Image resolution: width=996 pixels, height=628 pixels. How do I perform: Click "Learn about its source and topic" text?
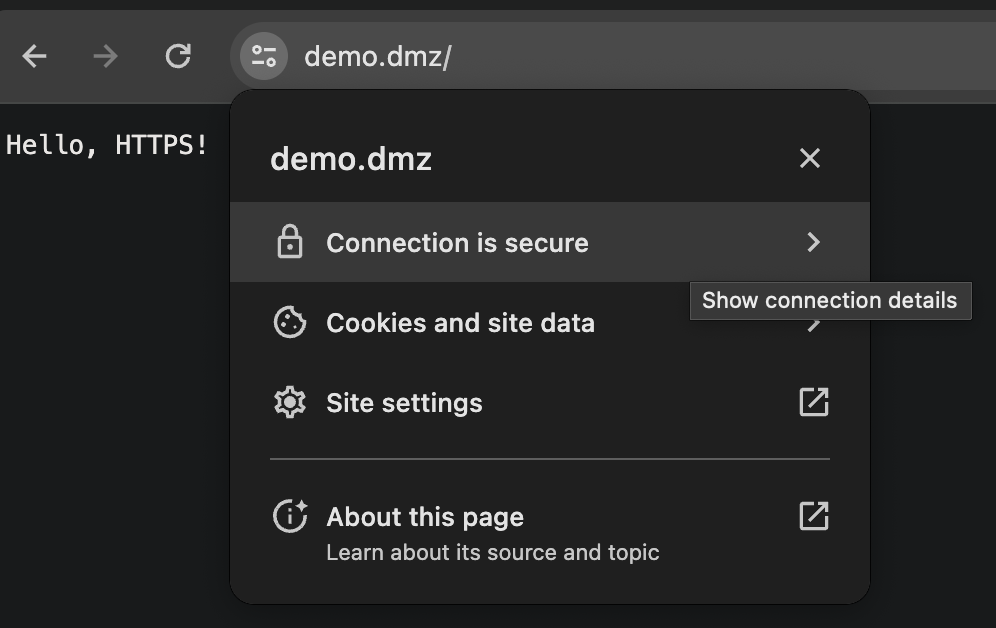(492, 552)
